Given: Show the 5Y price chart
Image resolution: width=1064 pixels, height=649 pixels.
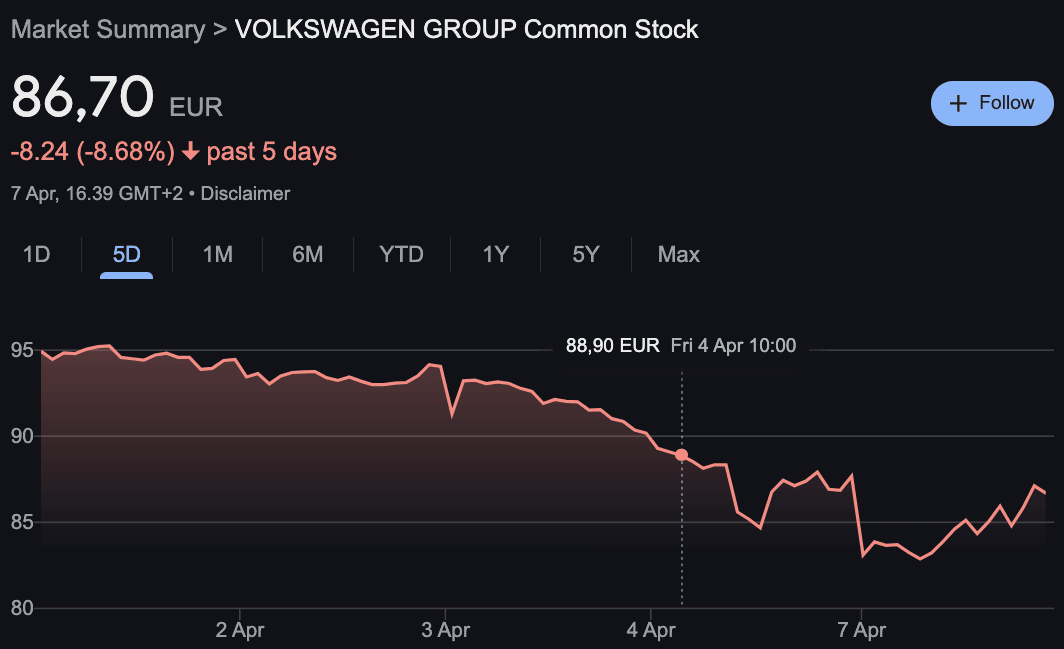Looking at the screenshot, I should pos(585,254).
